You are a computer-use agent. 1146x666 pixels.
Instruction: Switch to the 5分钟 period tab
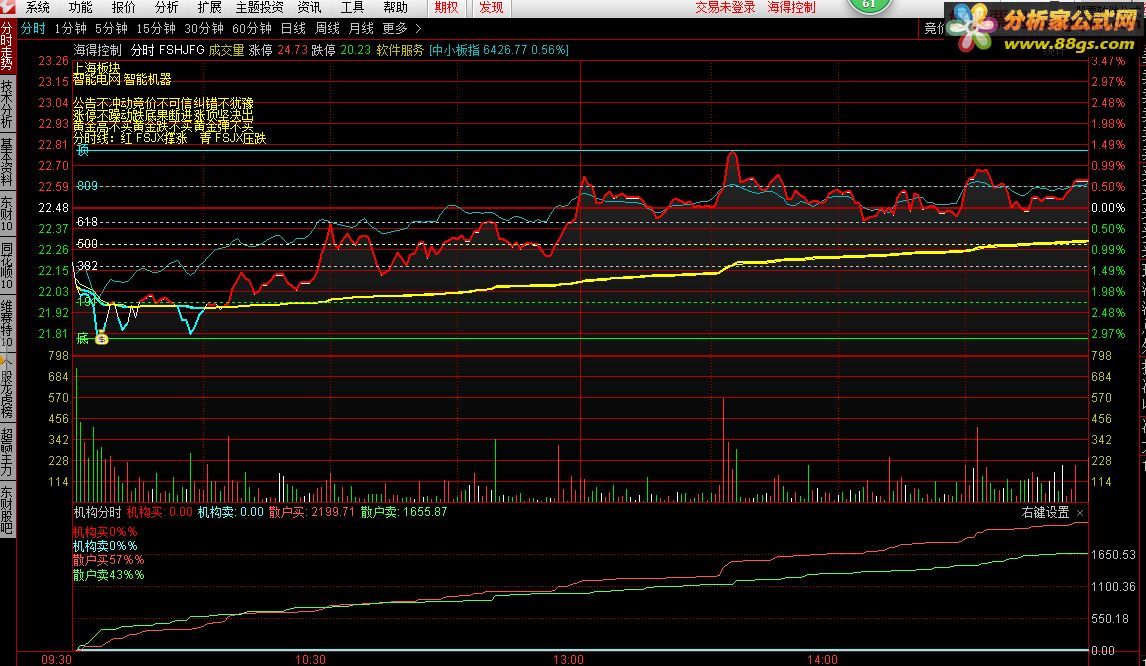pos(111,28)
